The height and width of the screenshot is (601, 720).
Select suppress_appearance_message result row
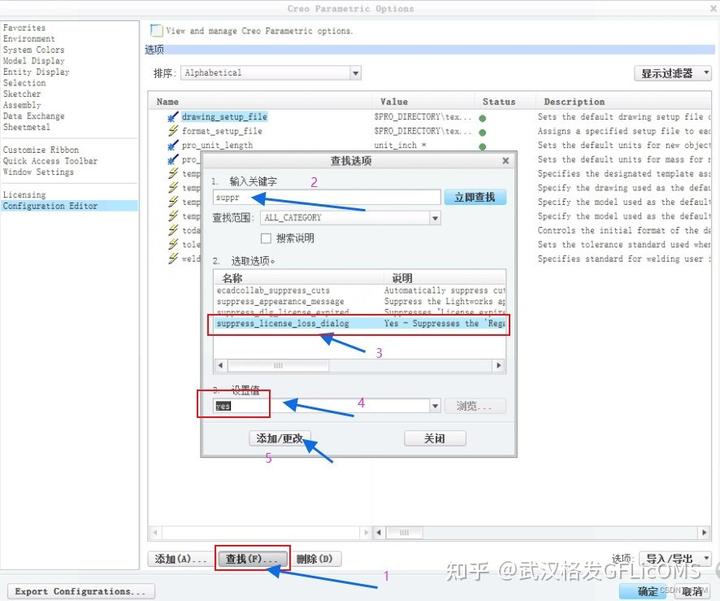coord(360,302)
